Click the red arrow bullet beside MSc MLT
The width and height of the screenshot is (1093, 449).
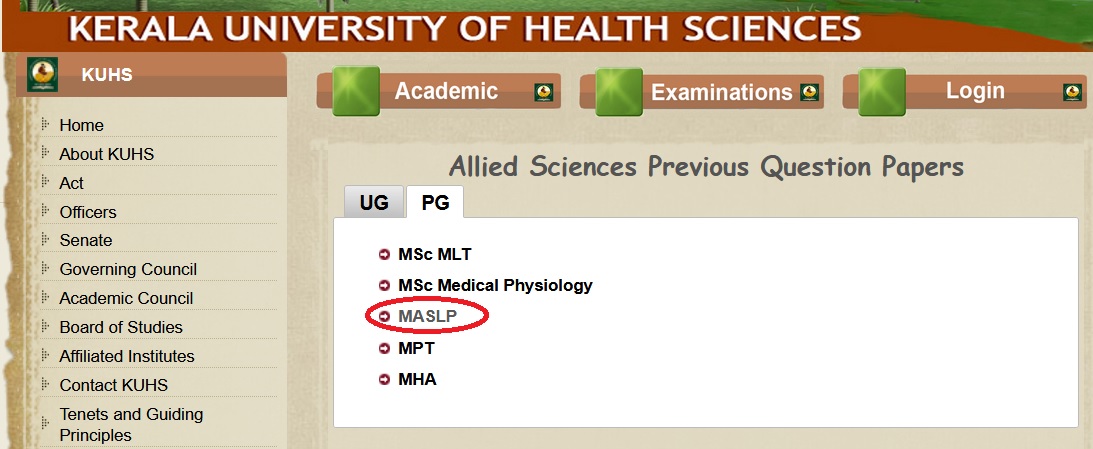click(x=384, y=254)
